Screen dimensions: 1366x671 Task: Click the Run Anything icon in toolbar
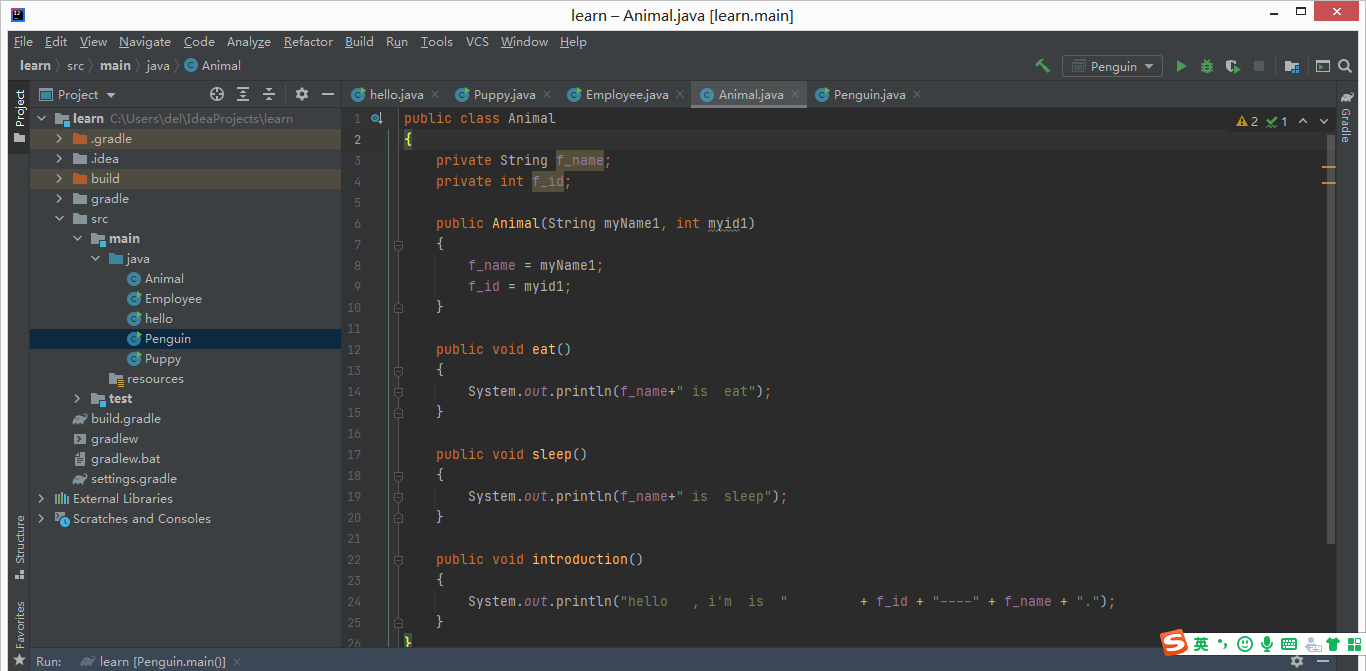tap(1322, 66)
